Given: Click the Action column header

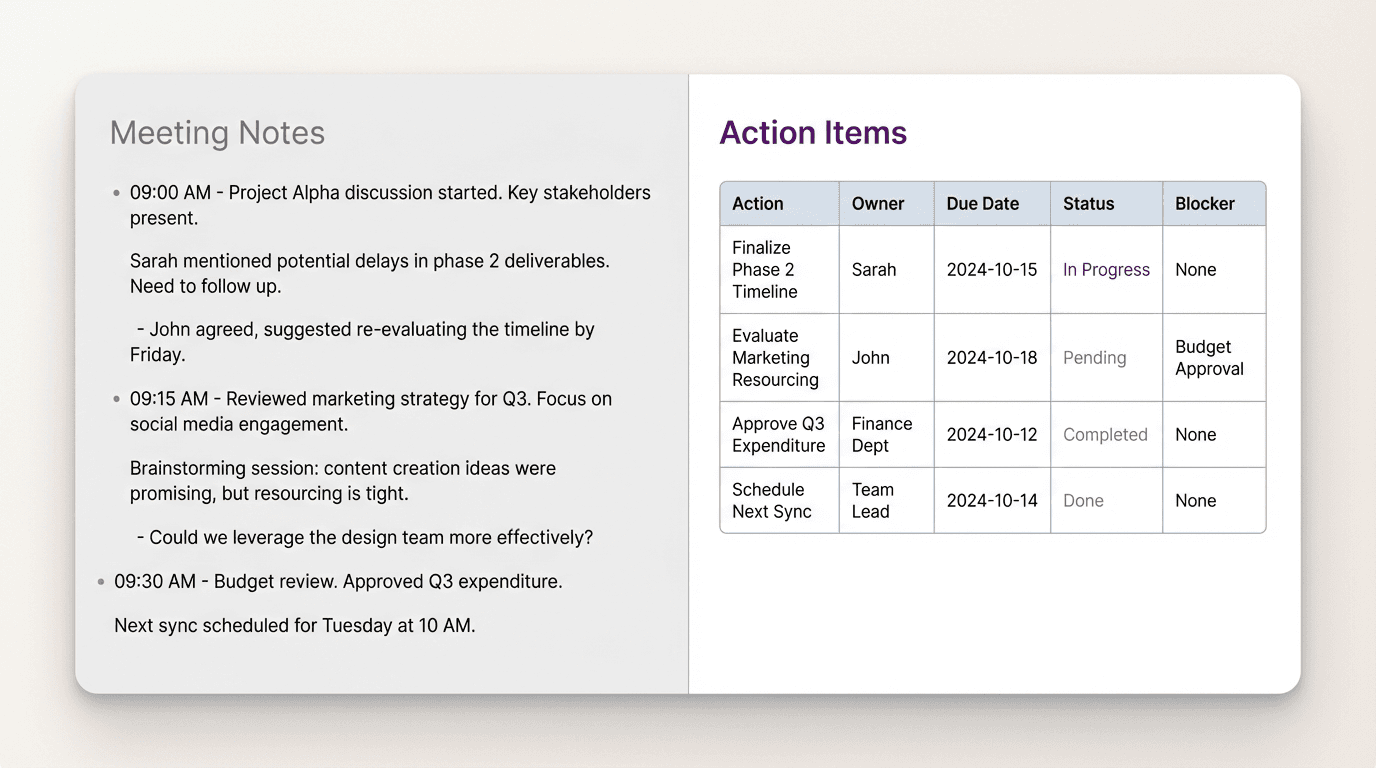Looking at the screenshot, I should 756,203.
